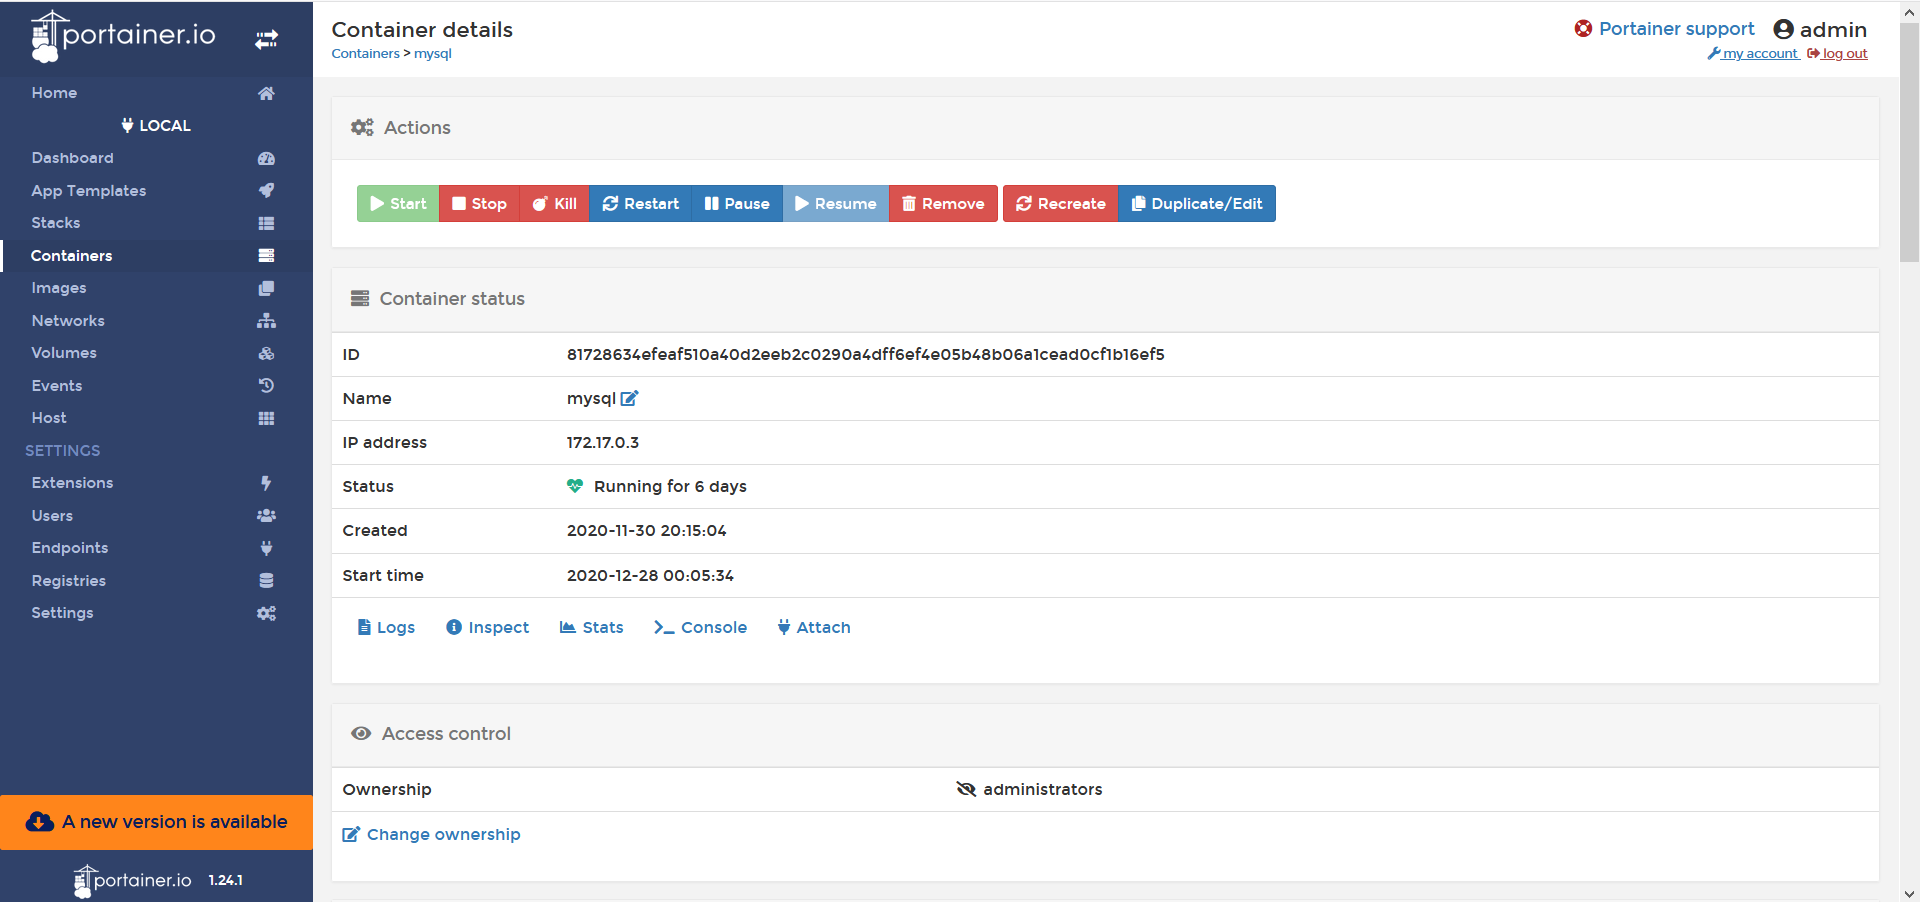The width and height of the screenshot is (1920, 902).
Task: Pause the container
Action: (x=737, y=203)
